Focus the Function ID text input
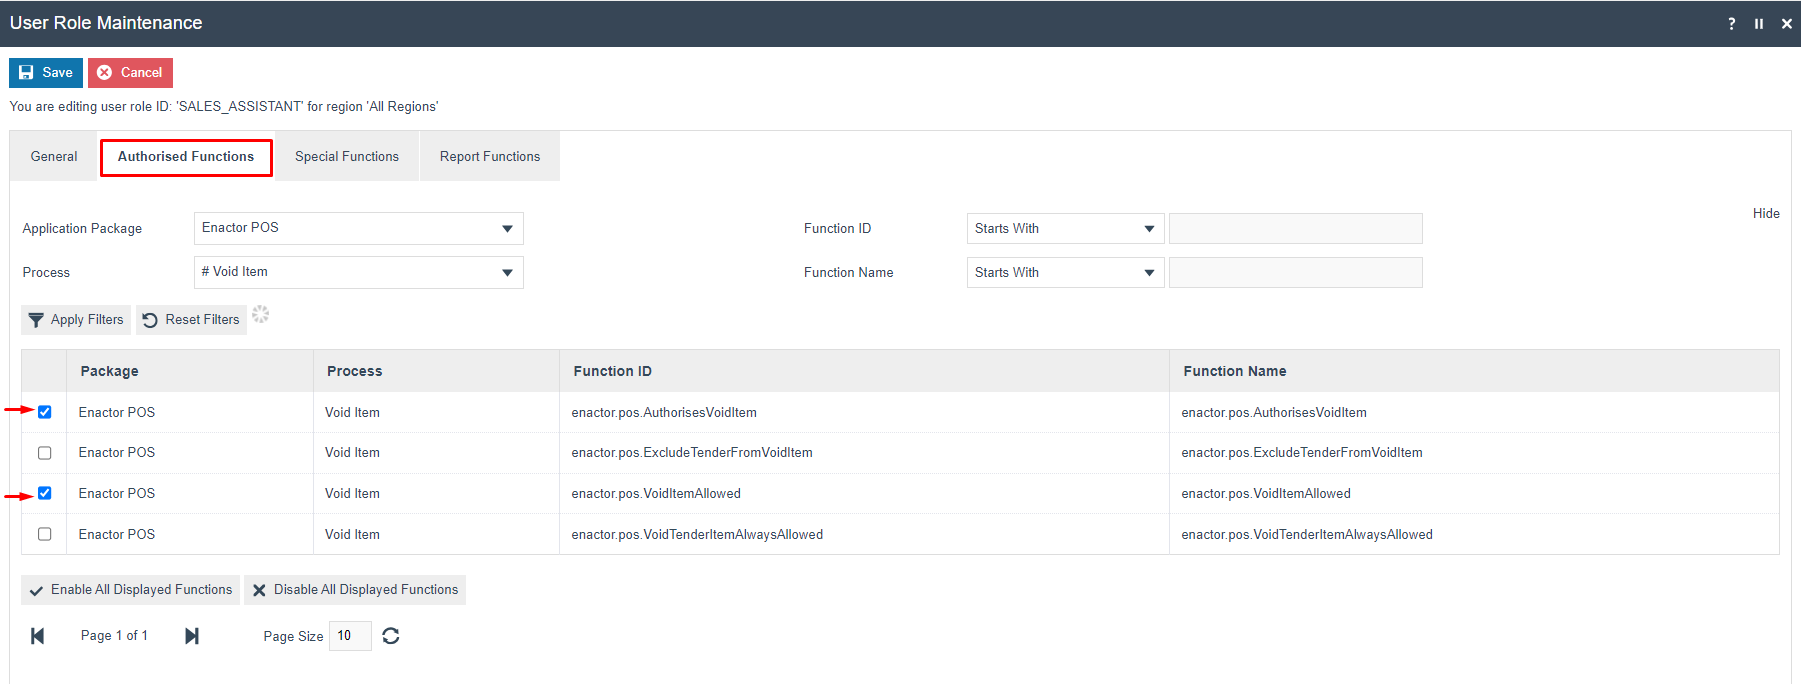The width and height of the screenshot is (1801, 684). tap(1296, 228)
